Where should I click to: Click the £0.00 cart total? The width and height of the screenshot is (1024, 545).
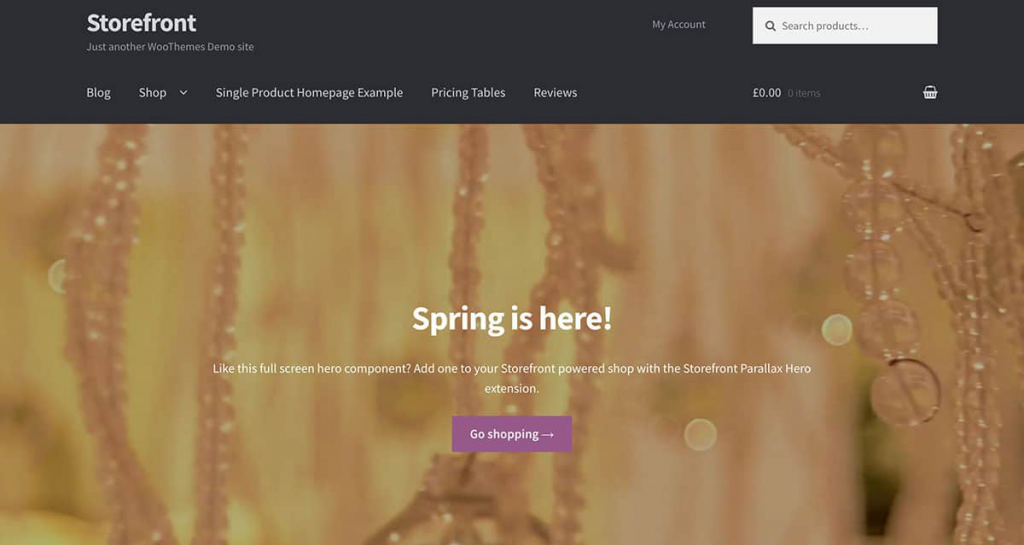[x=767, y=93]
